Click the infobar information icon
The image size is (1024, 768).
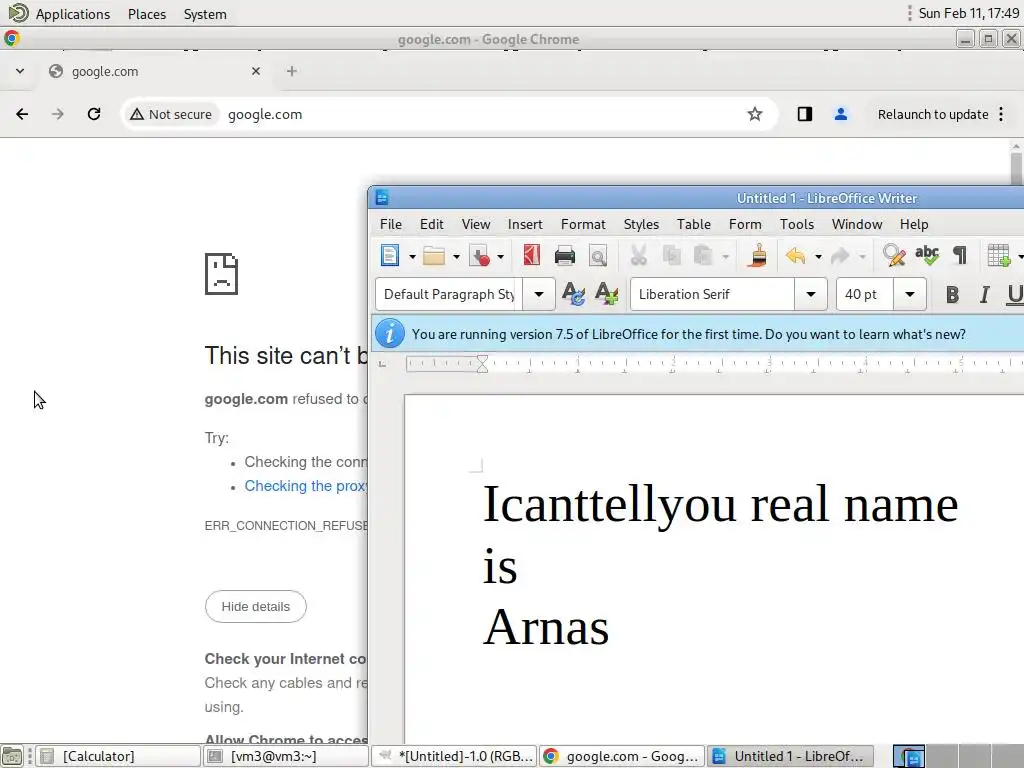[390, 334]
